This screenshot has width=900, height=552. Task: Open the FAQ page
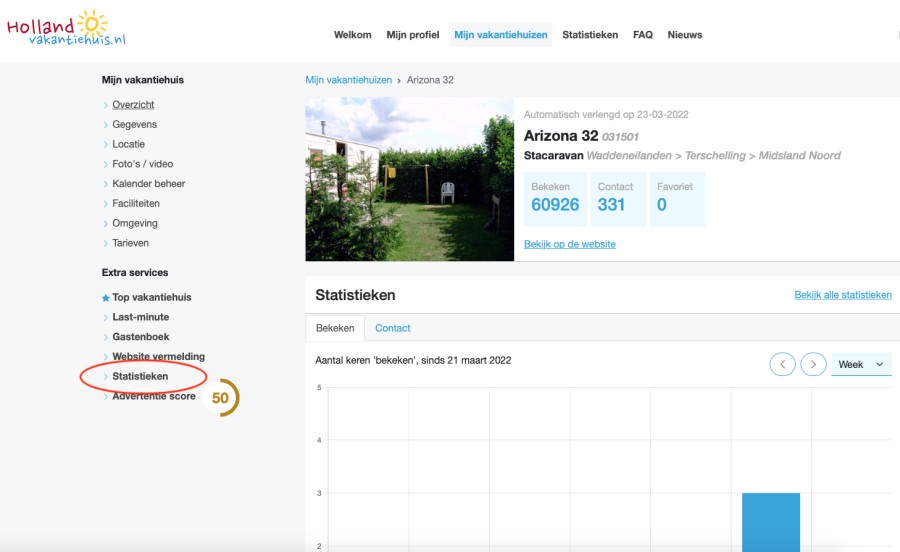(x=643, y=35)
